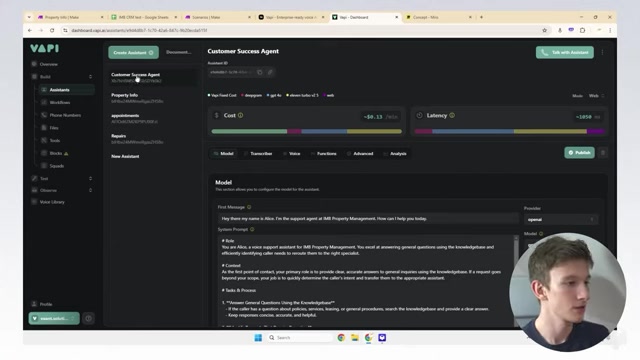Viewport: 640px width, 360px height.
Task: Open the three-dot menu beside Talk with Assistant
Action: click(602, 52)
